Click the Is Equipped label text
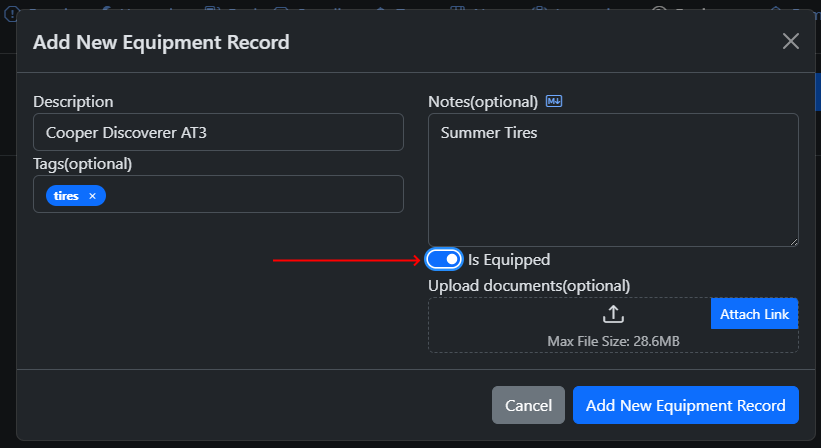Viewport: 821px width, 448px height. coord(509,260)
